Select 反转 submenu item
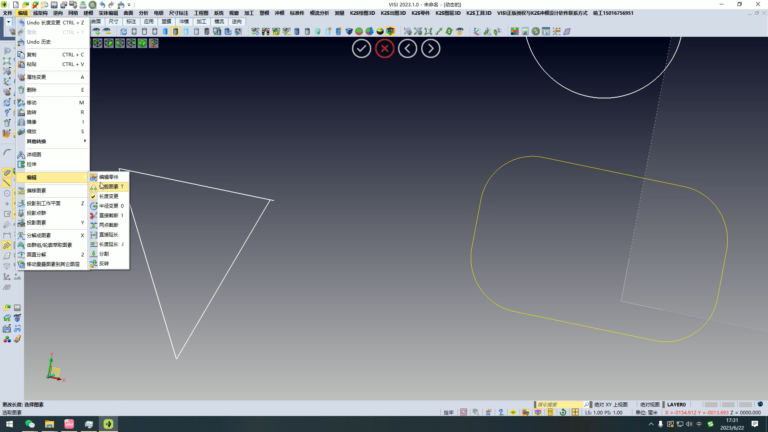Viewport: 768px width, 432px height. [x=109, y=264]
